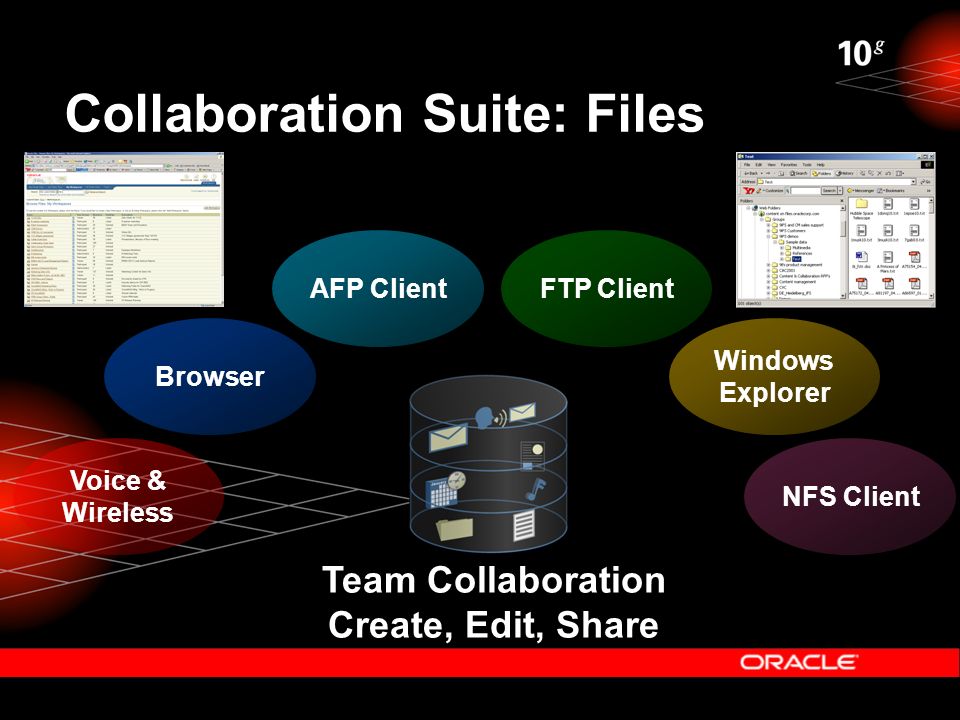
Task: Click the blue Browser oval
Action: [210, 376]
